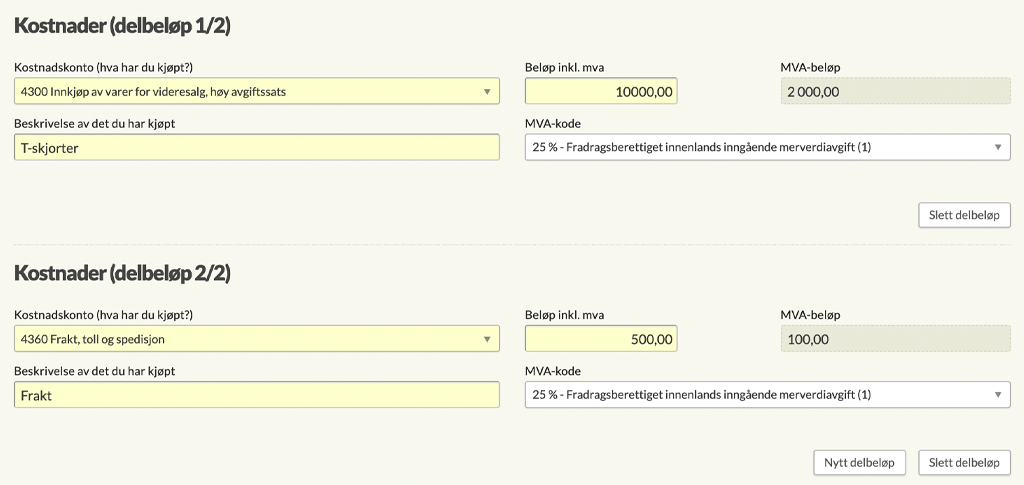Click Slett delbeløp in the delbeløp 1/2 section
This screenshot has height=485, width=1024.
[964, 215]
